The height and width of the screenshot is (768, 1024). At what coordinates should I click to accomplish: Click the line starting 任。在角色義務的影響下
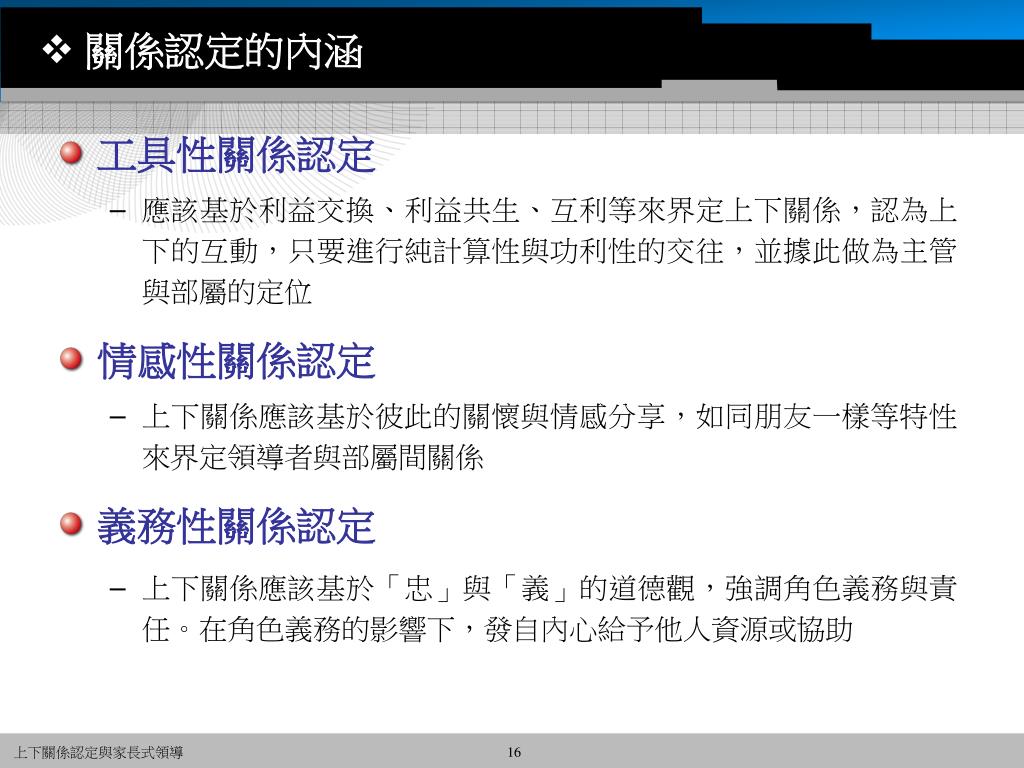[498, 630]
